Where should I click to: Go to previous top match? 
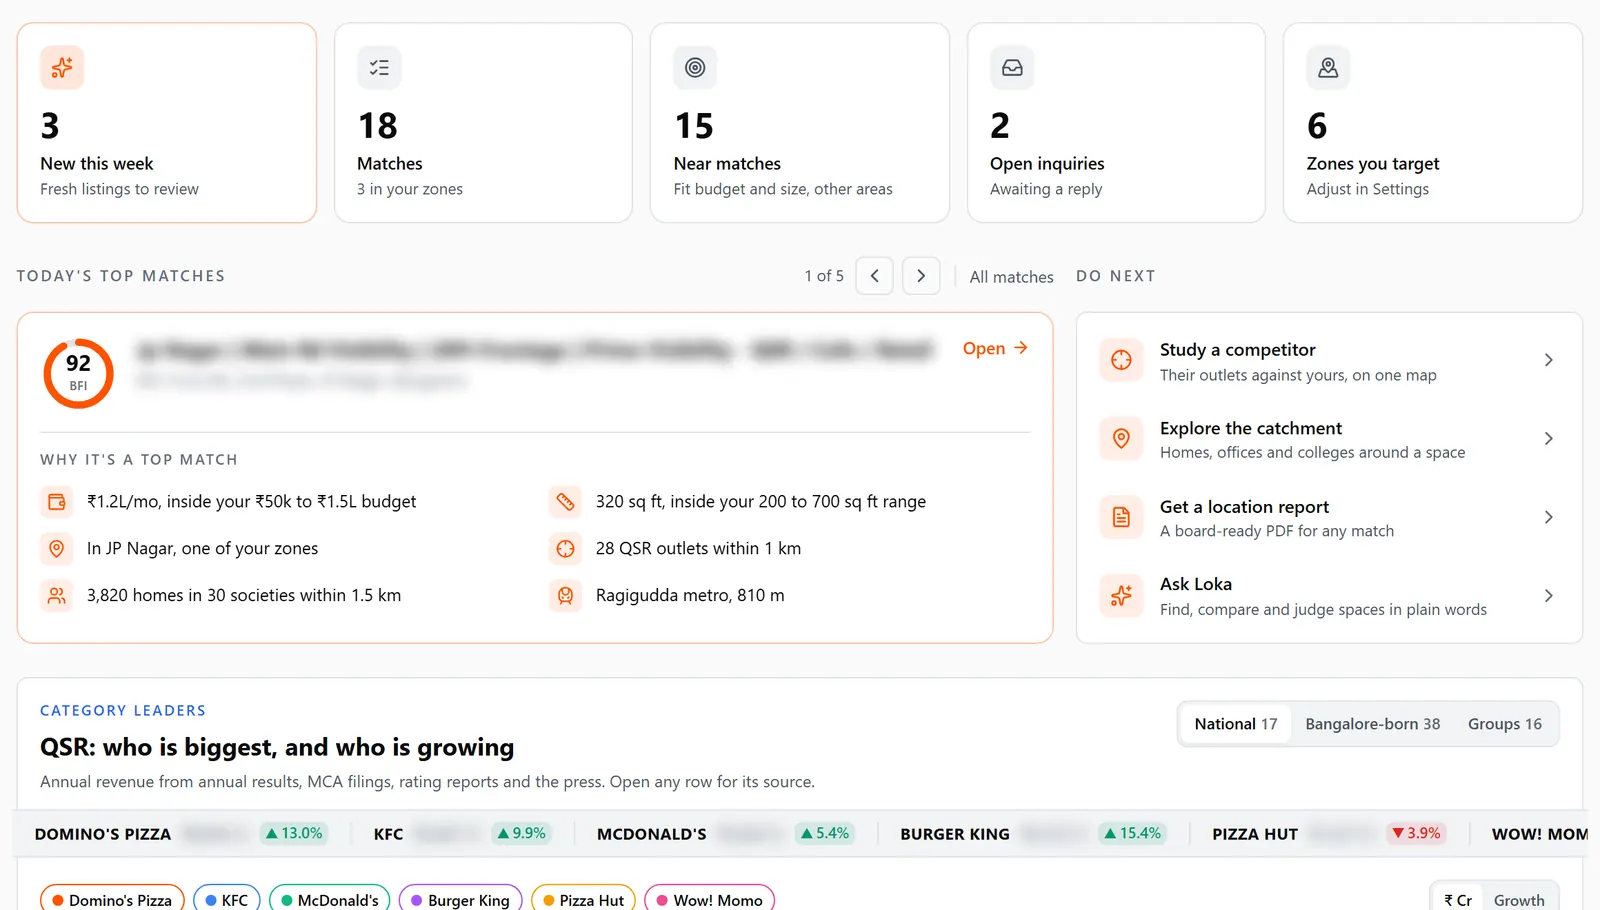pos(875,276)
